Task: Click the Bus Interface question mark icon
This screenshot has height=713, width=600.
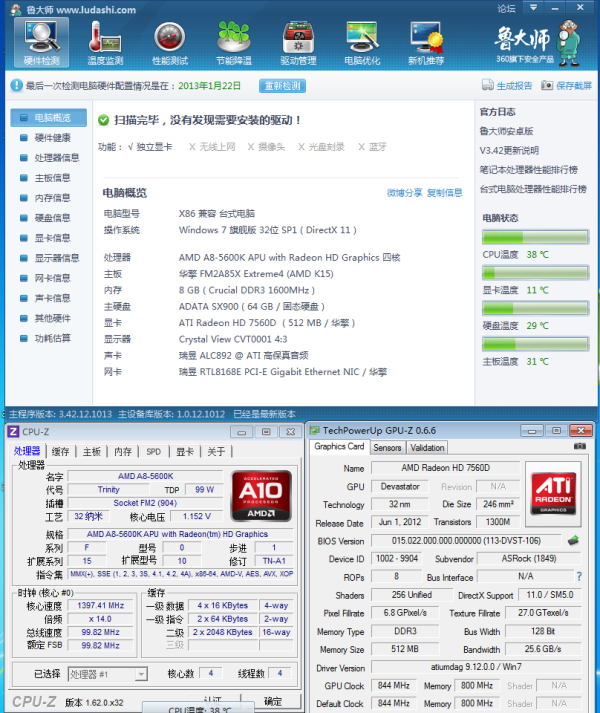Action: (579, 576)
